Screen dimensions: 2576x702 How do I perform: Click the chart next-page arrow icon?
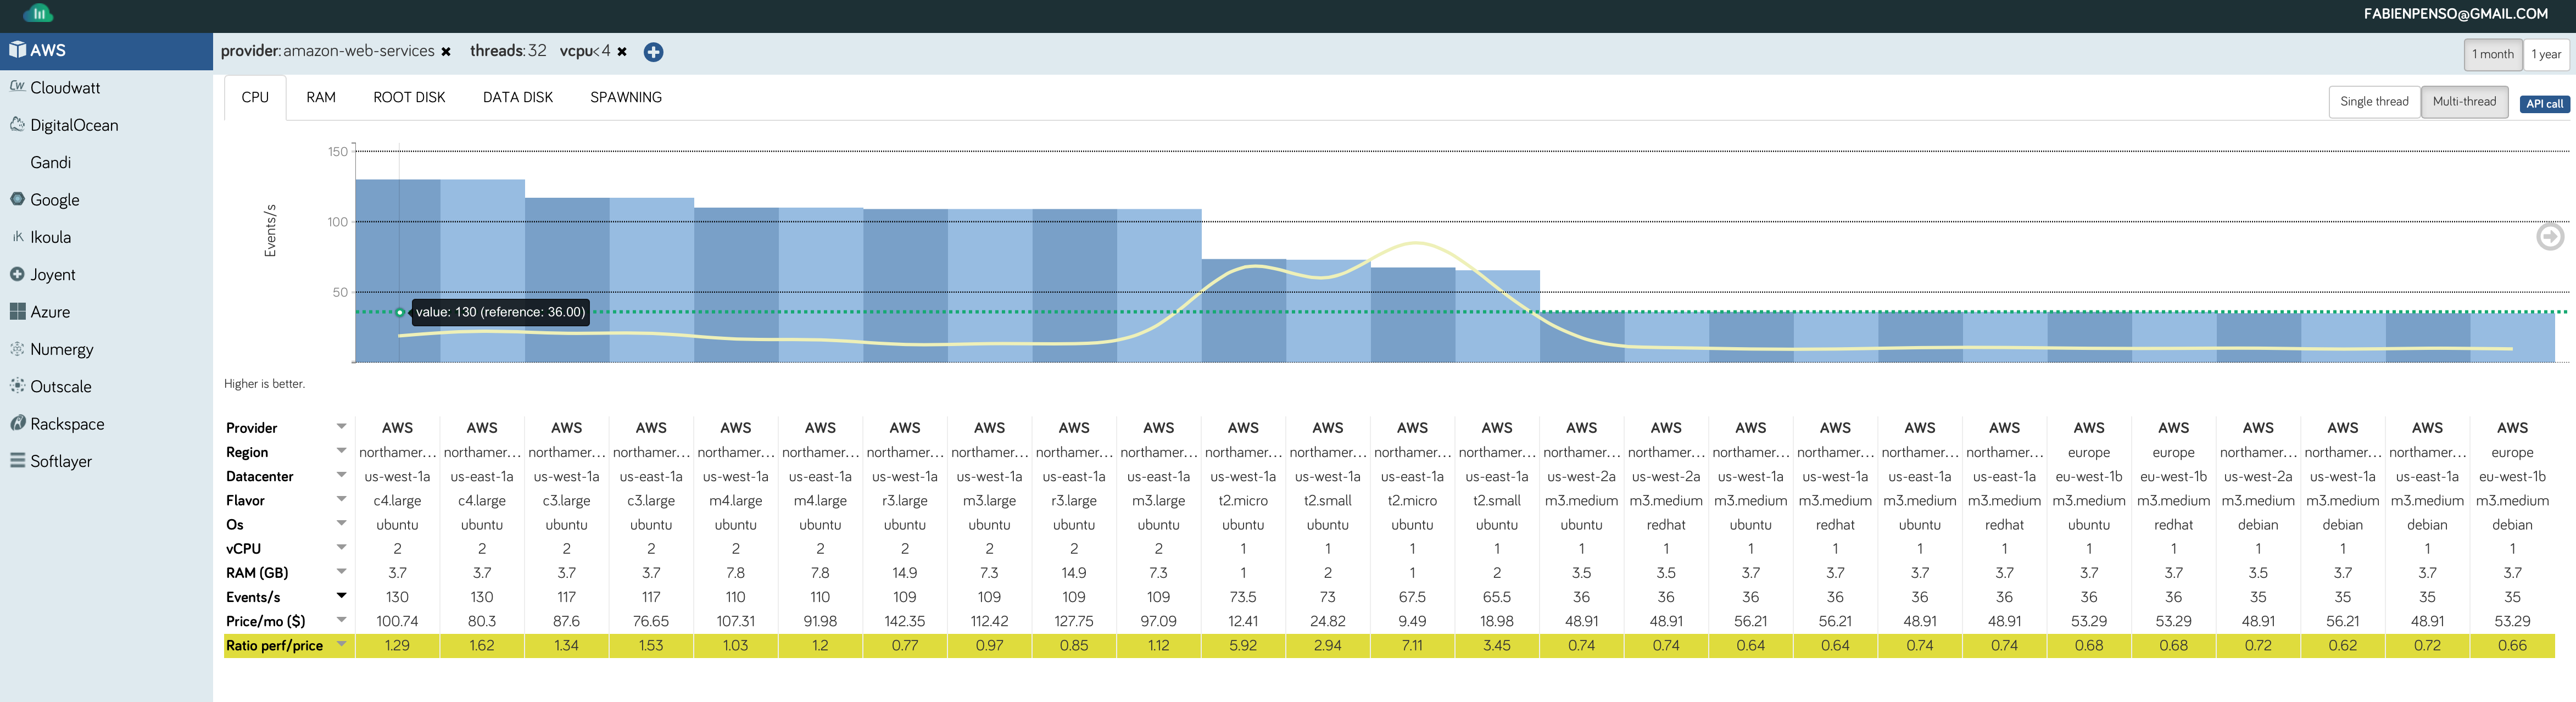point(2550,236)
